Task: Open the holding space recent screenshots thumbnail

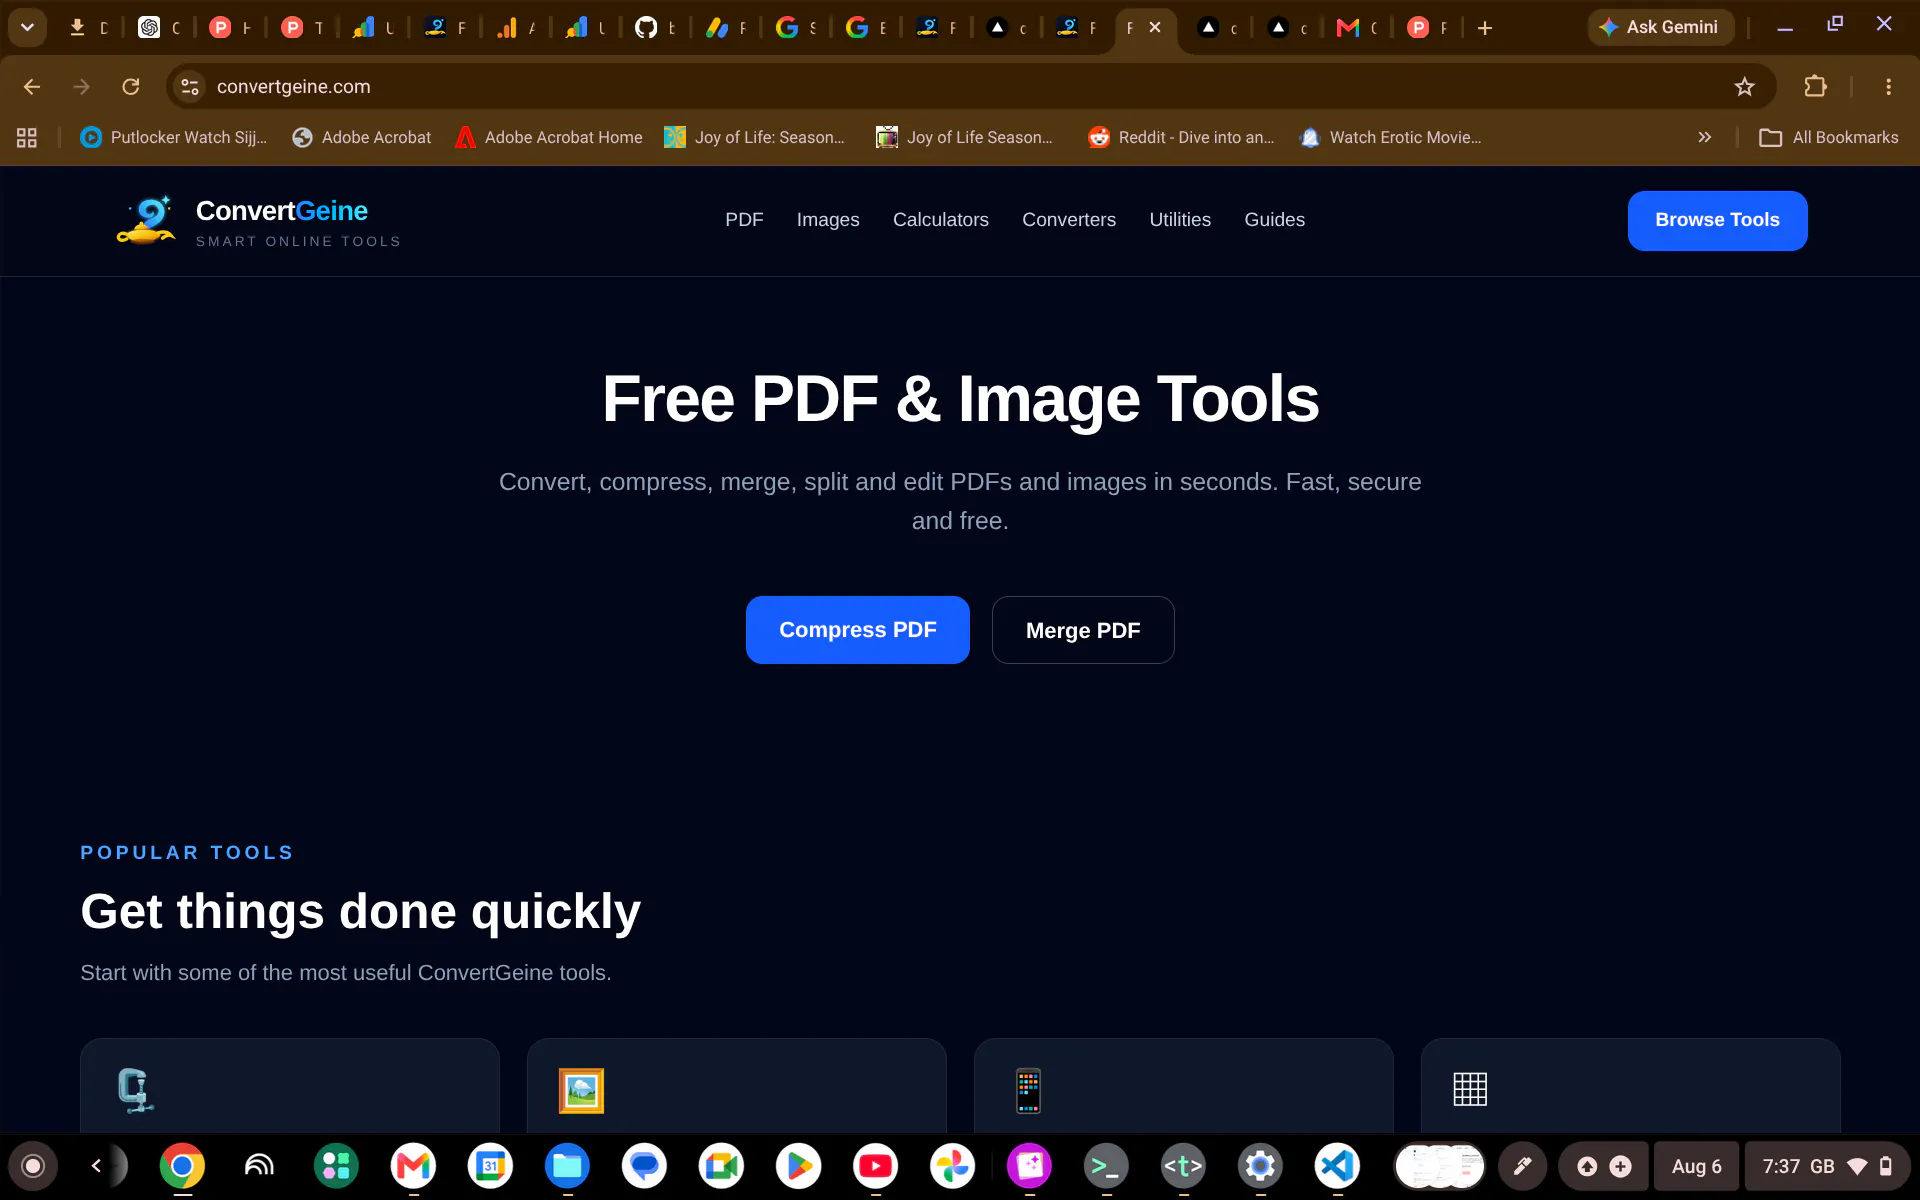Action: (x=1440, y=1166)
